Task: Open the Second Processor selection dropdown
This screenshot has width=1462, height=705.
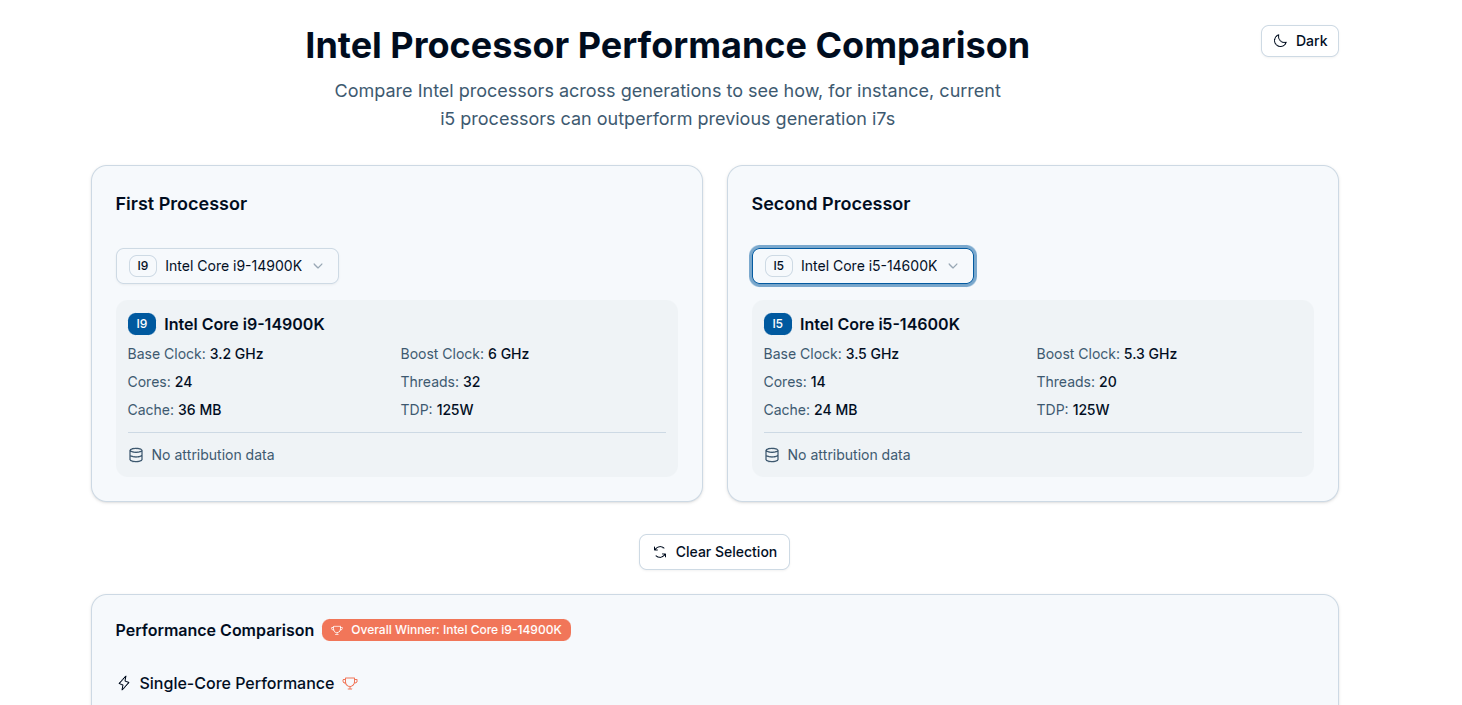Action: tap(862, 266)
